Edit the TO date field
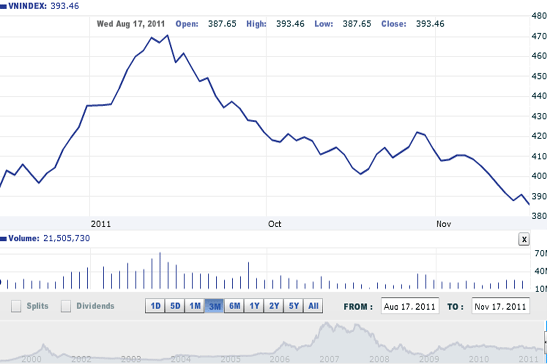The height and width of the screenshot is (364, 550). (x=501, y=306)
